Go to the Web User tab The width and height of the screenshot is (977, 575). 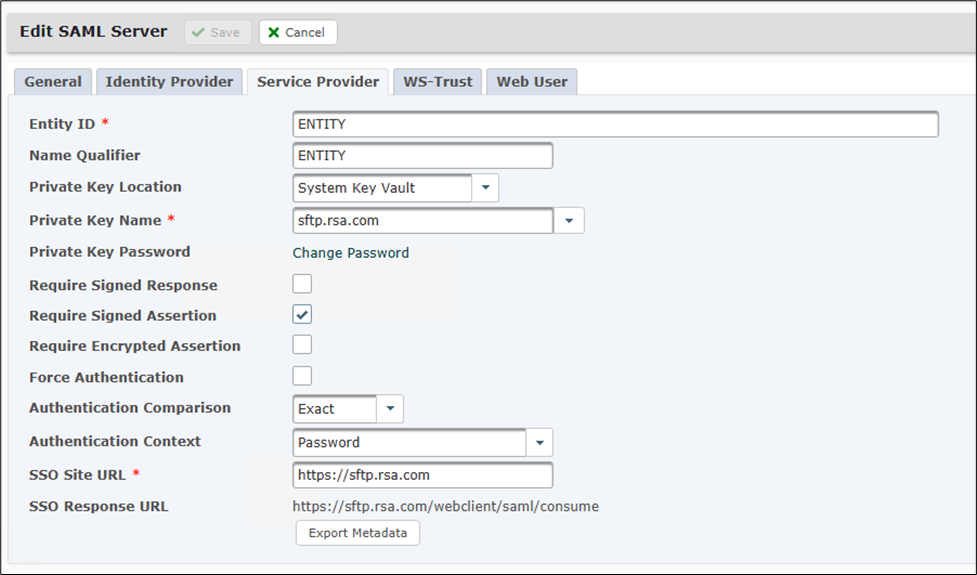click(x=531, y=82)
